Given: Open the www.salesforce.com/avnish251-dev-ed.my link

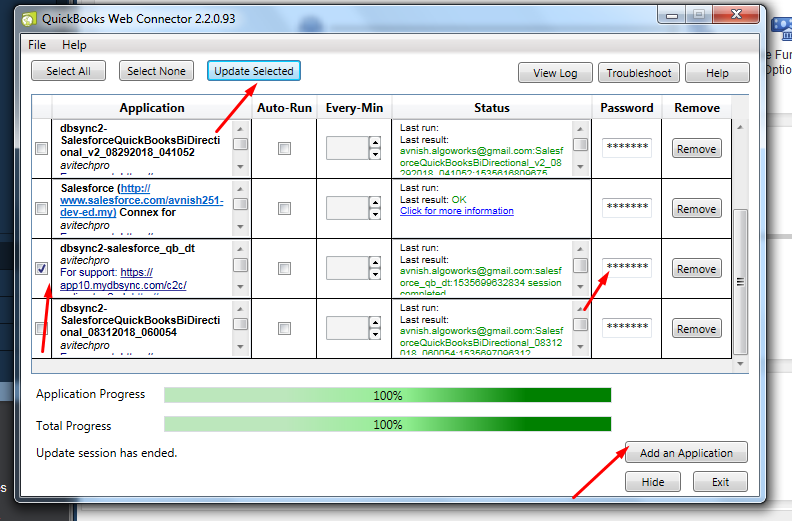Looking at the screenshot, I should pos(141,200).
